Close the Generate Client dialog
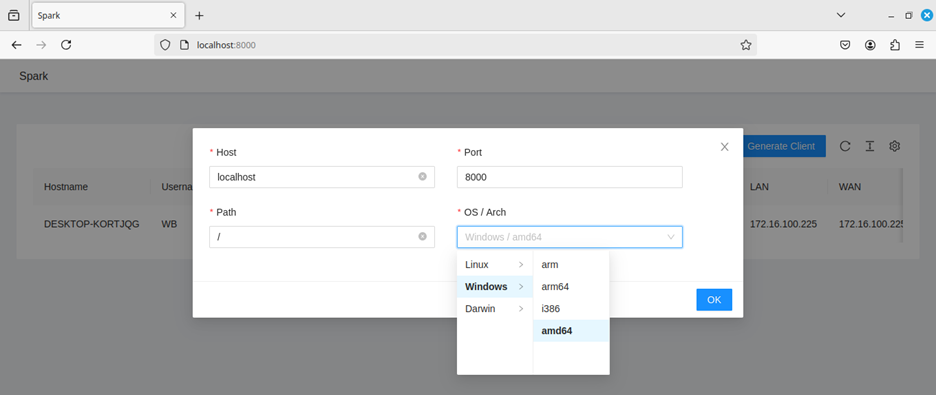Screen dimensions: 936x395 point(725,147)
